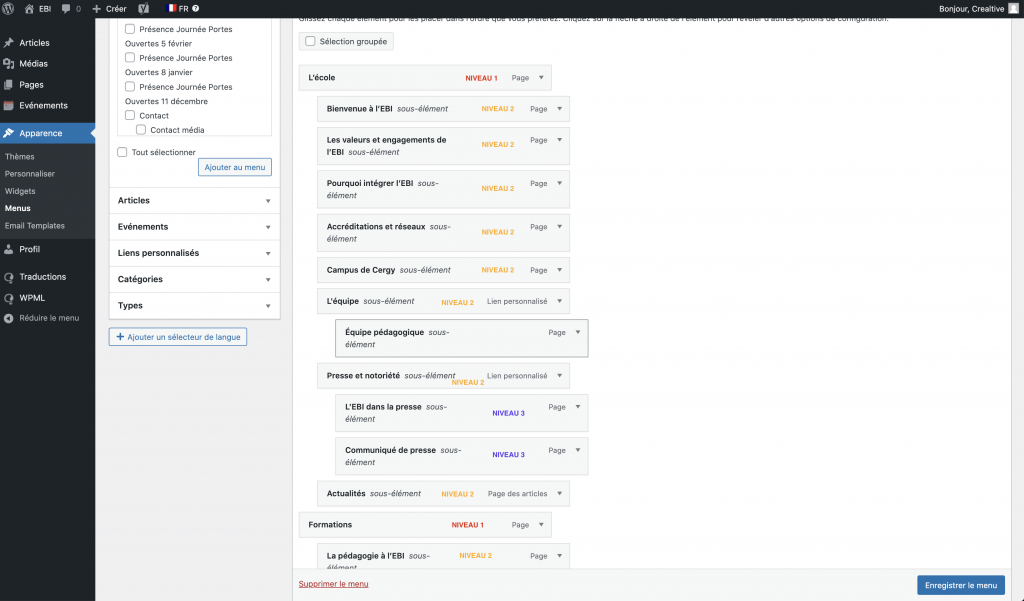Click the French flag language switcher
This screenshot has width=1024, height=601.
[172, 8]
